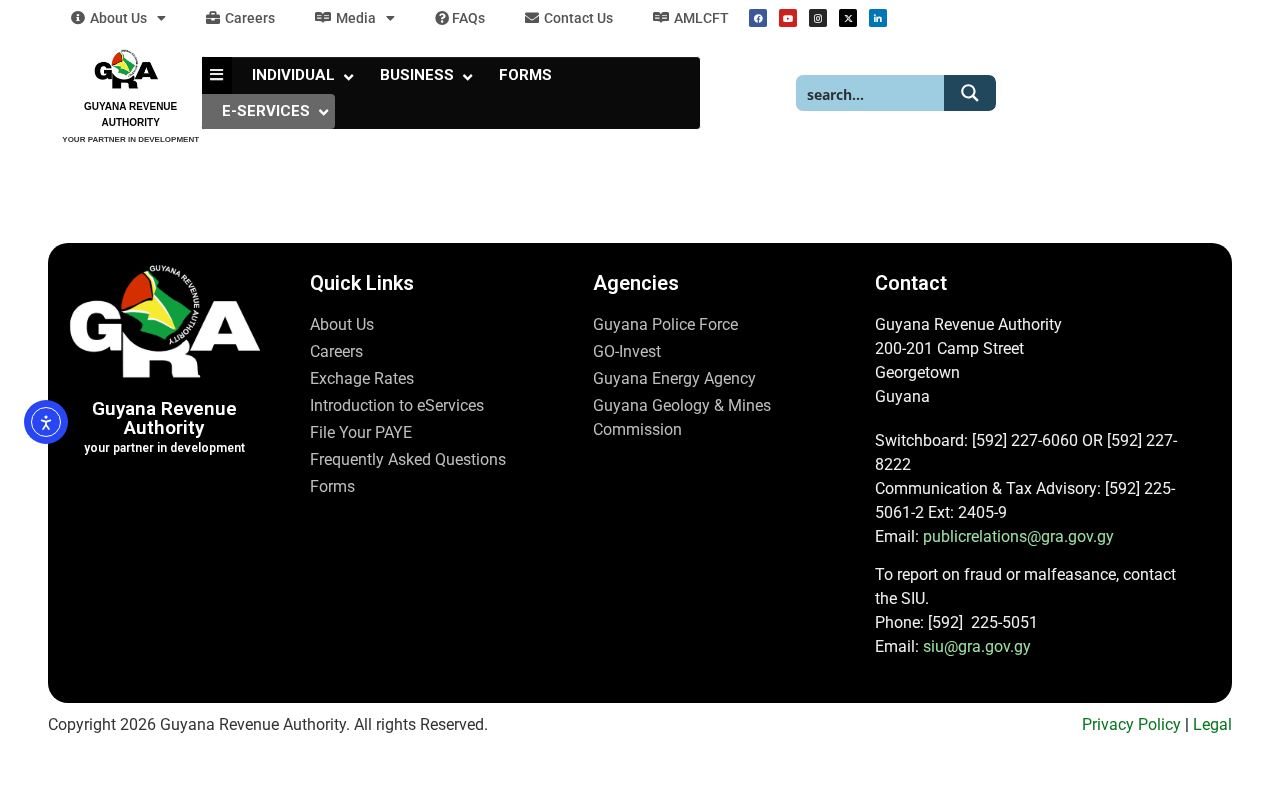Expand the INDIVIDUAL menu
1280x800 pixels.
click(303, 75)
